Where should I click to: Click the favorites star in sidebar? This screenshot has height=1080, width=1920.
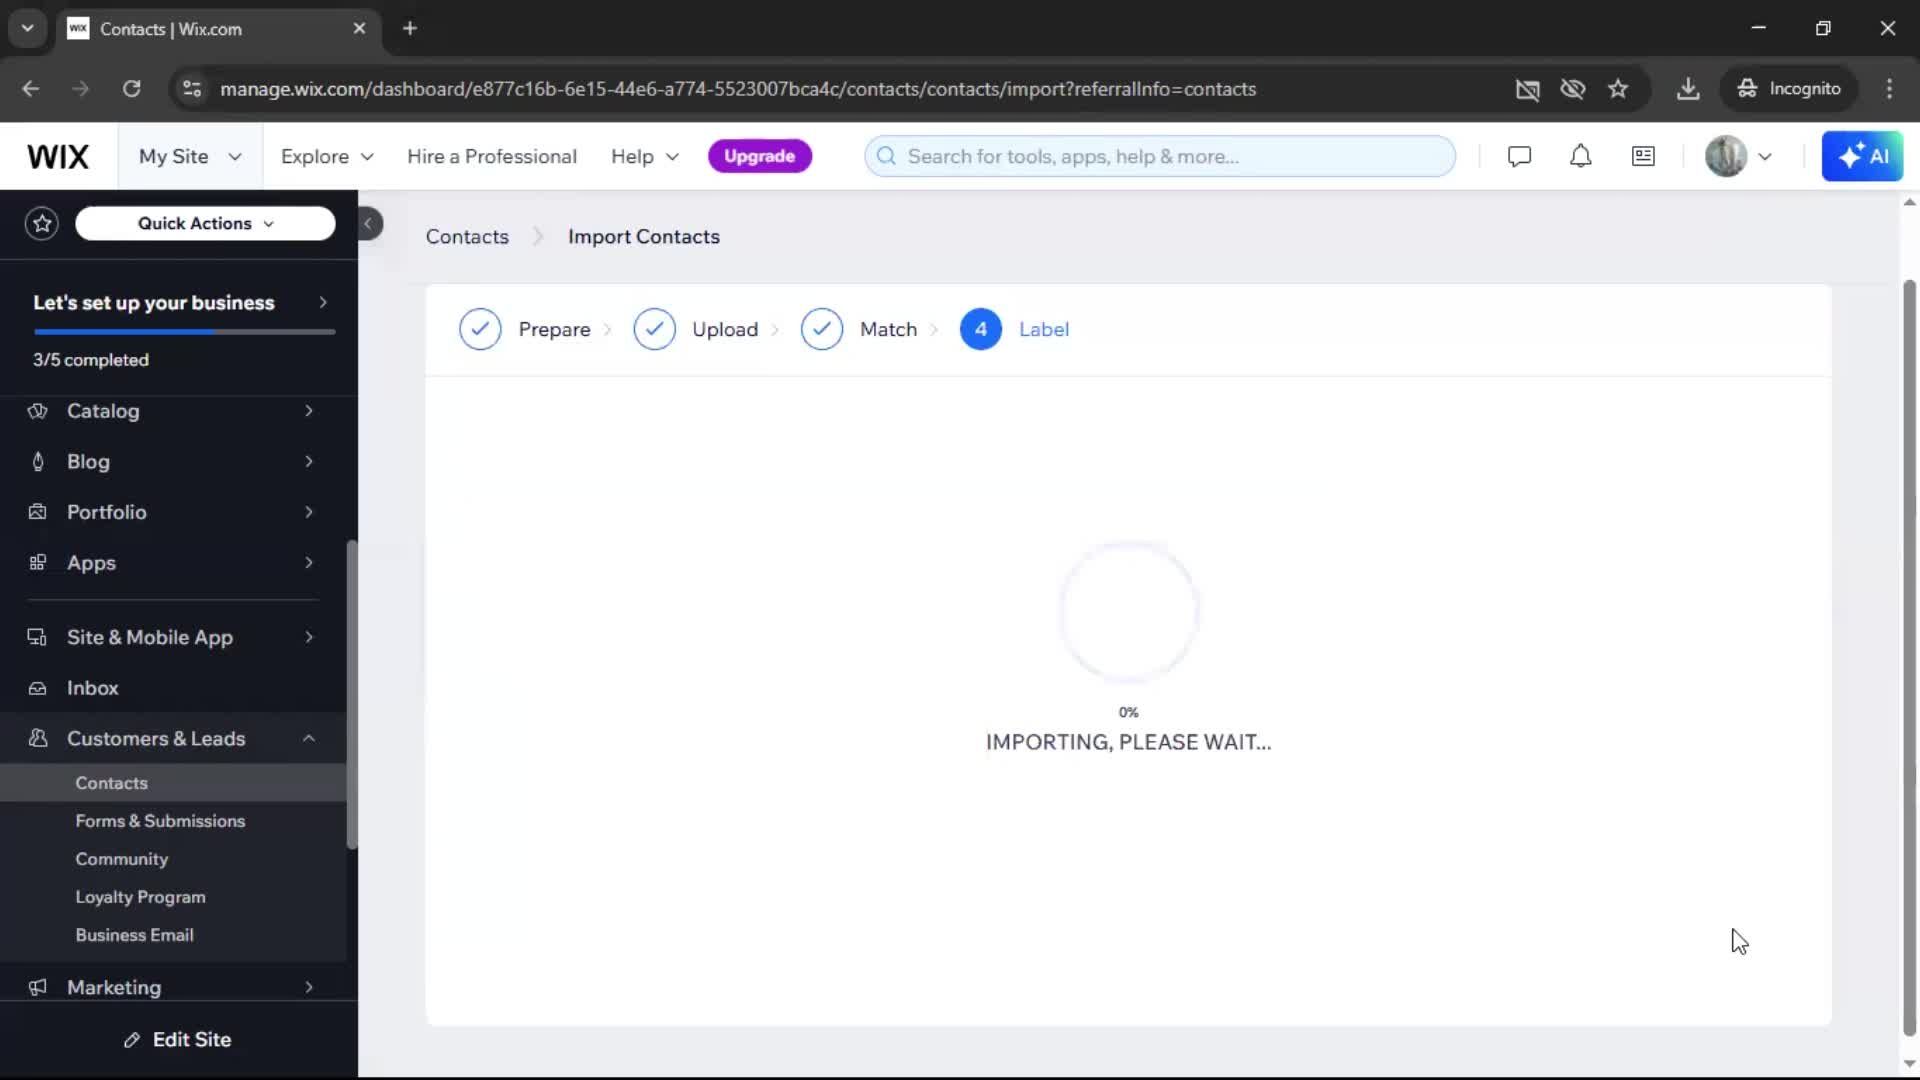pyautogui.click(x=42, y=224)
